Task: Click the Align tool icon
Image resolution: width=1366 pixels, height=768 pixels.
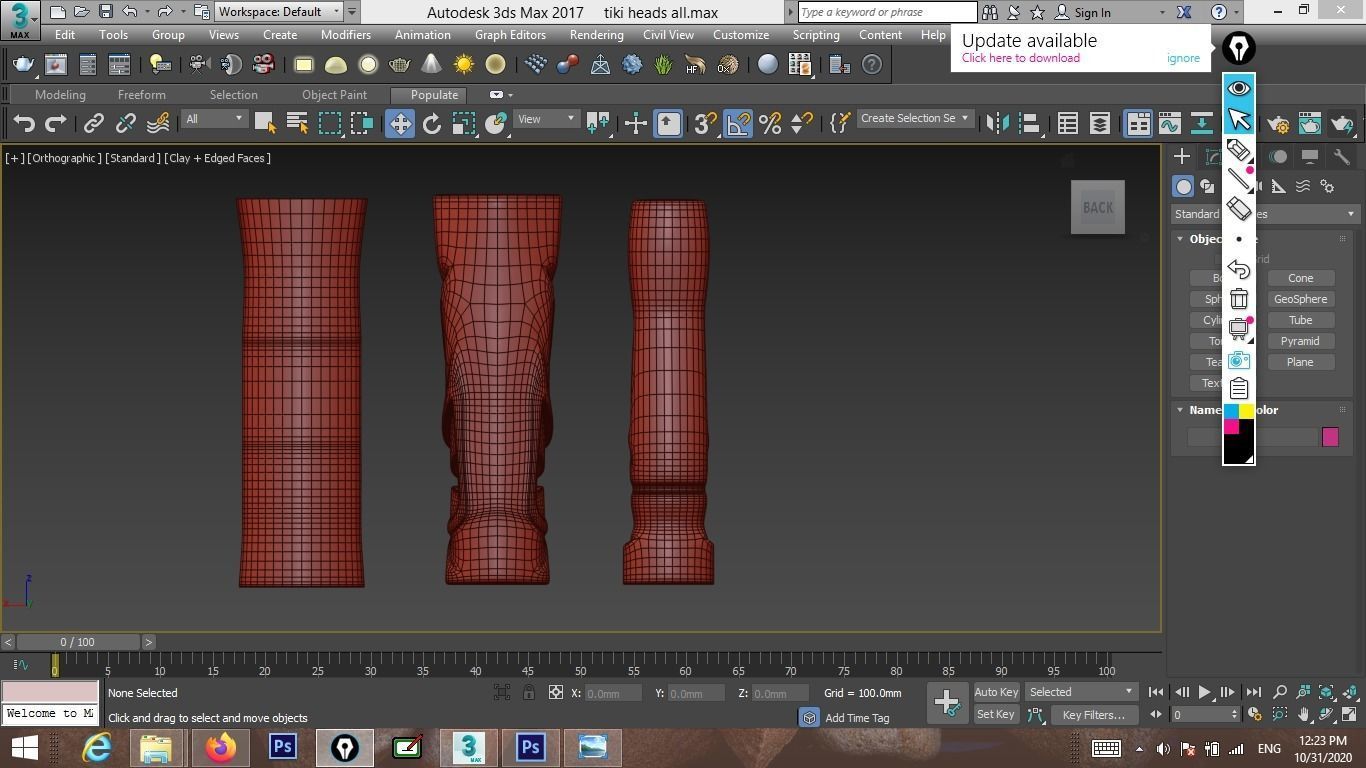Action: tap(1030, 123)
